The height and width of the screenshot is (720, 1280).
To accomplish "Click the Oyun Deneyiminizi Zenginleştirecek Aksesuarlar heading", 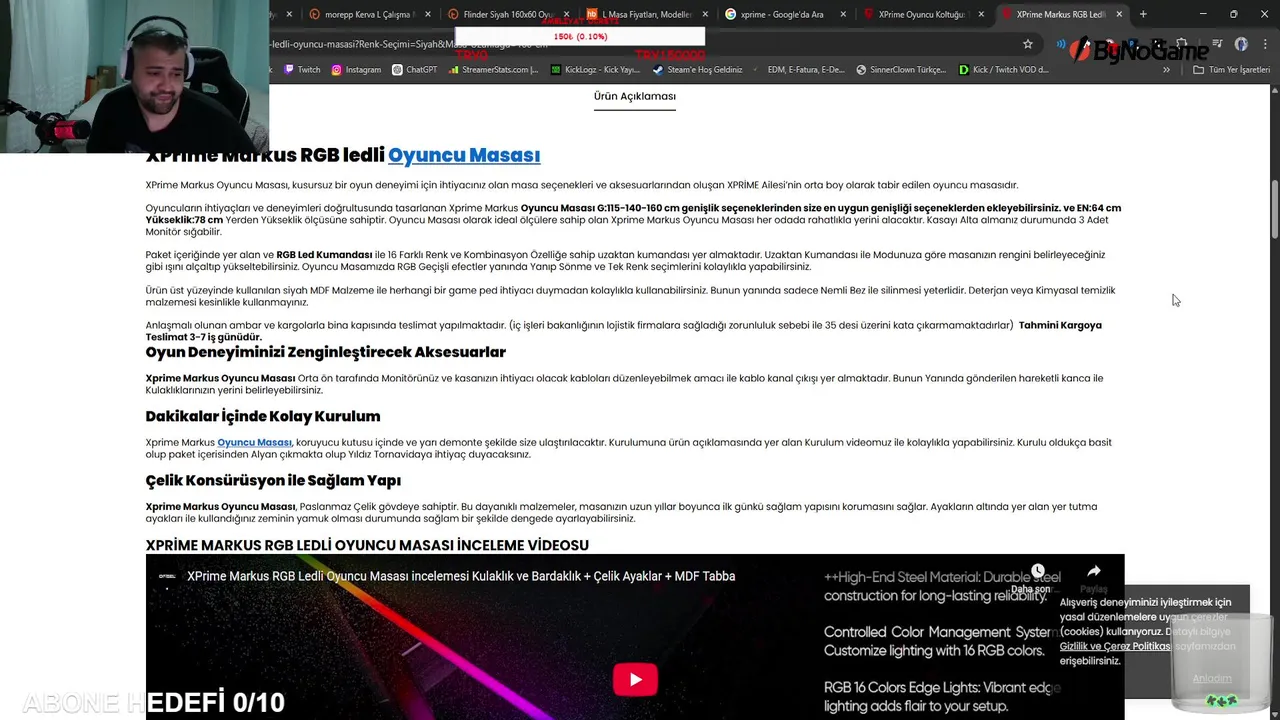I will (x=326, y=352).
